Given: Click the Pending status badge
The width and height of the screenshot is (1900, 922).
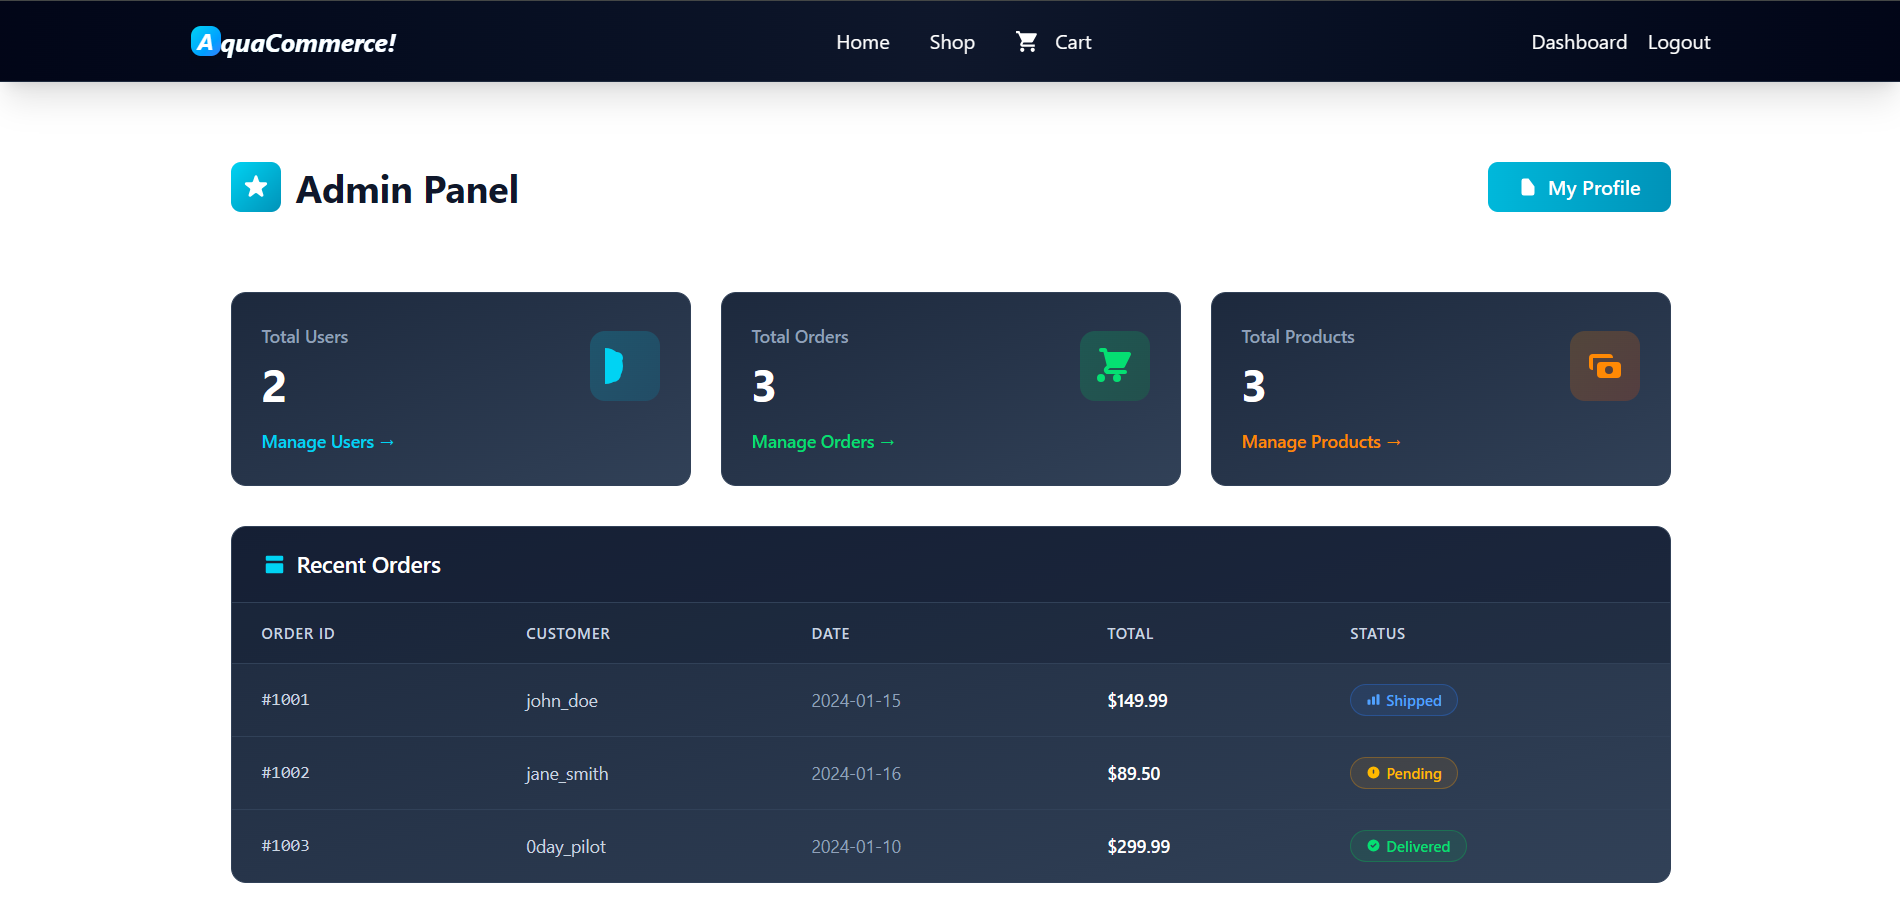Looking at the screenshot, I should (1404, 773).
